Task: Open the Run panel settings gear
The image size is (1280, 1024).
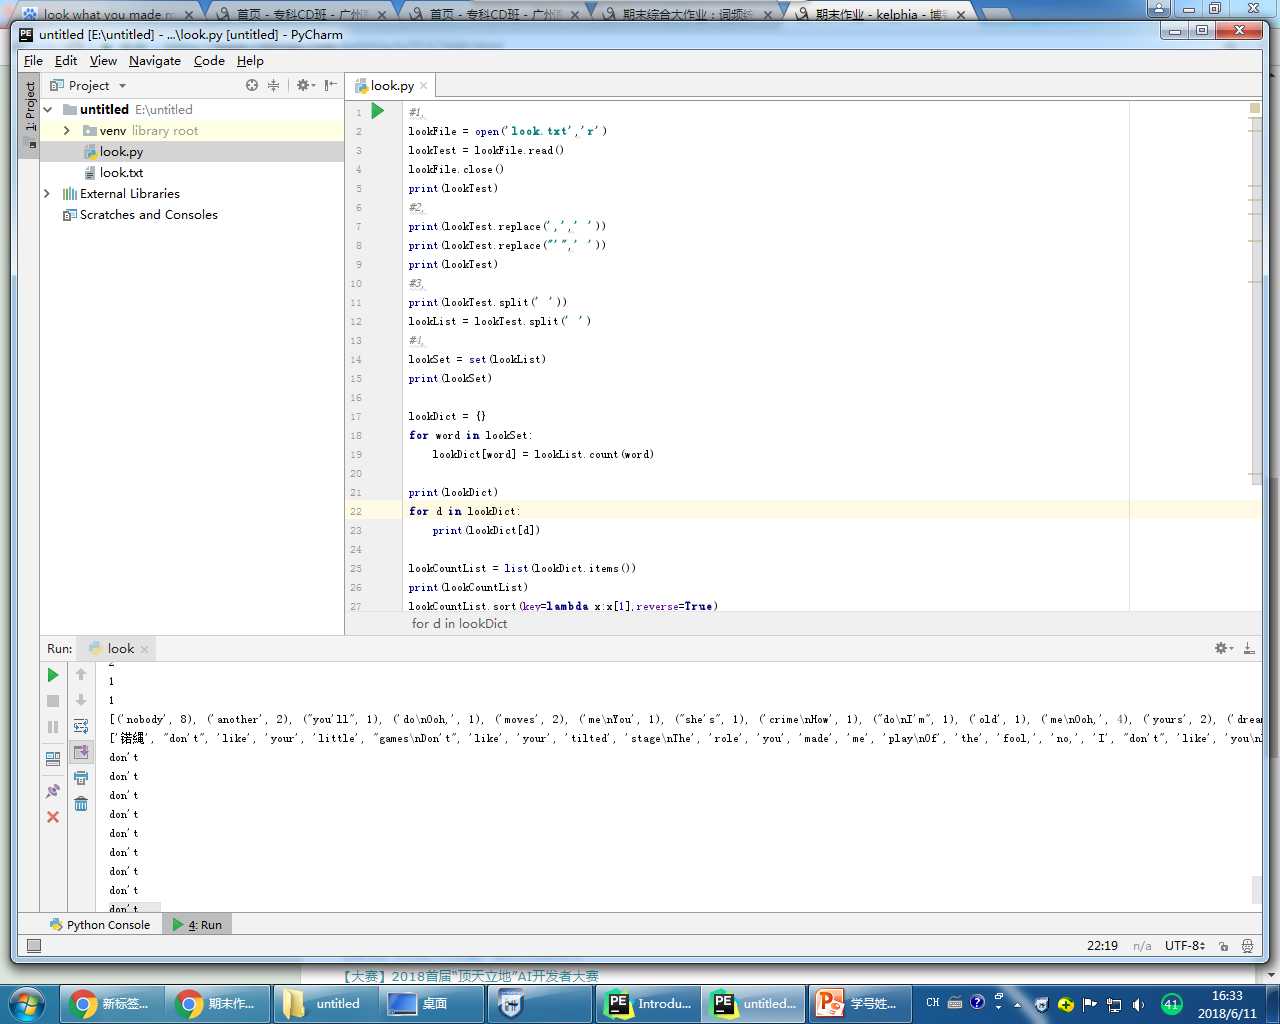Action: [x=1224, y=648]
